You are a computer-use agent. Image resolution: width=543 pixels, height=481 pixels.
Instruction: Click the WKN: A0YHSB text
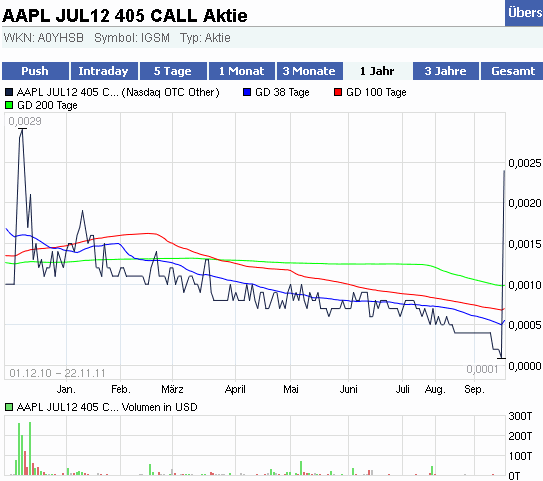[x=44, y=37]
